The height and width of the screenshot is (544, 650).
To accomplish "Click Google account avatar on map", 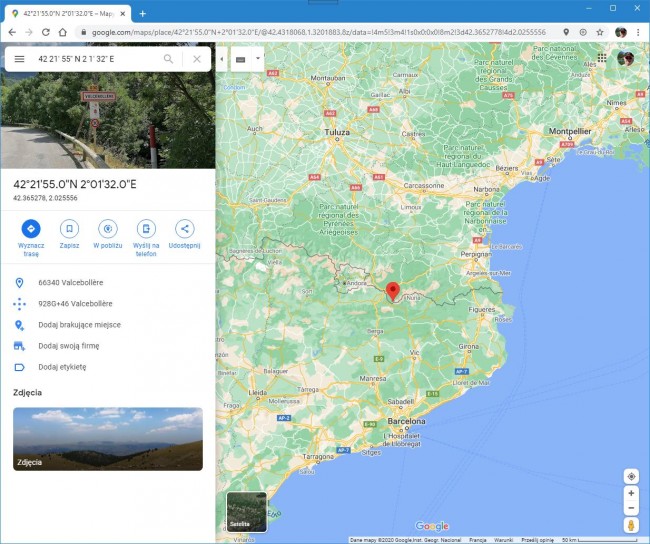I will tap(626, 58).
